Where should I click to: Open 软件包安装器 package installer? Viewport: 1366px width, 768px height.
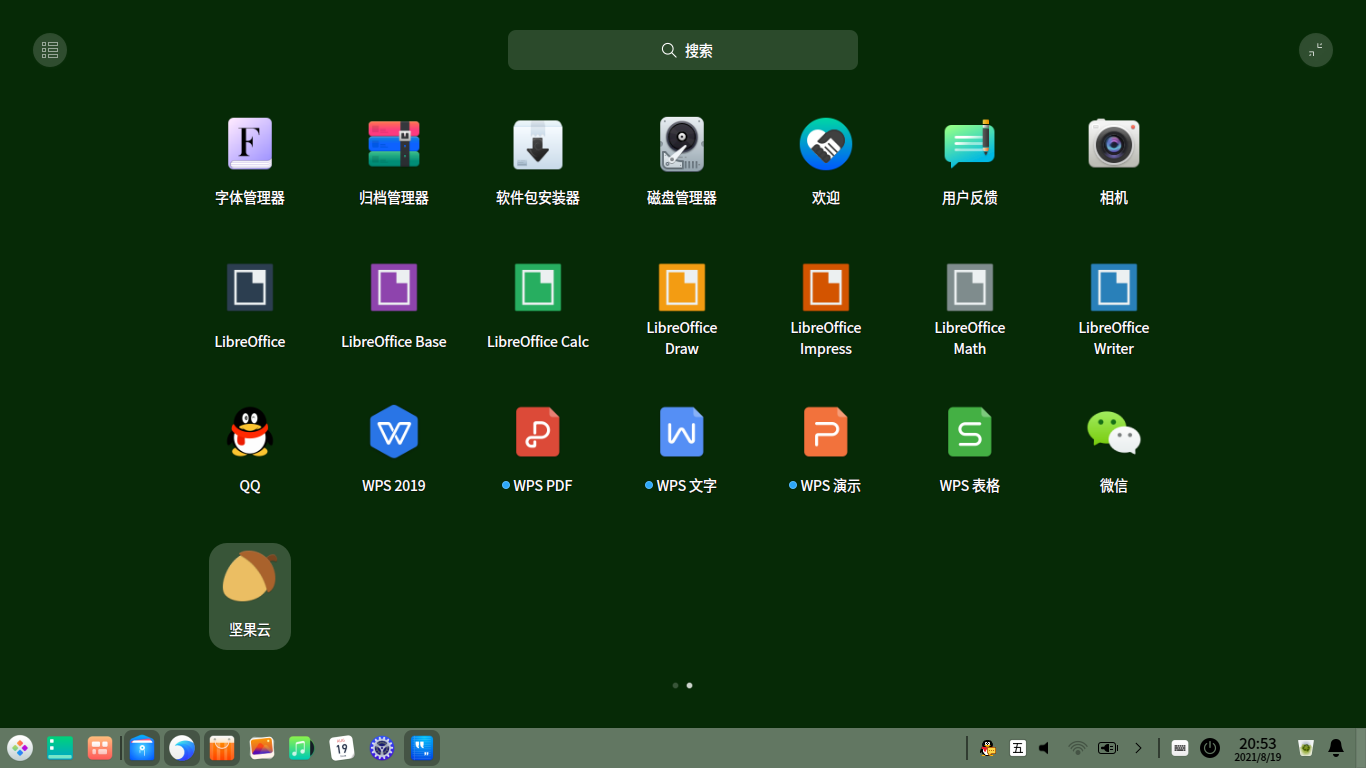pyautogui.click(x=538, y=144)
